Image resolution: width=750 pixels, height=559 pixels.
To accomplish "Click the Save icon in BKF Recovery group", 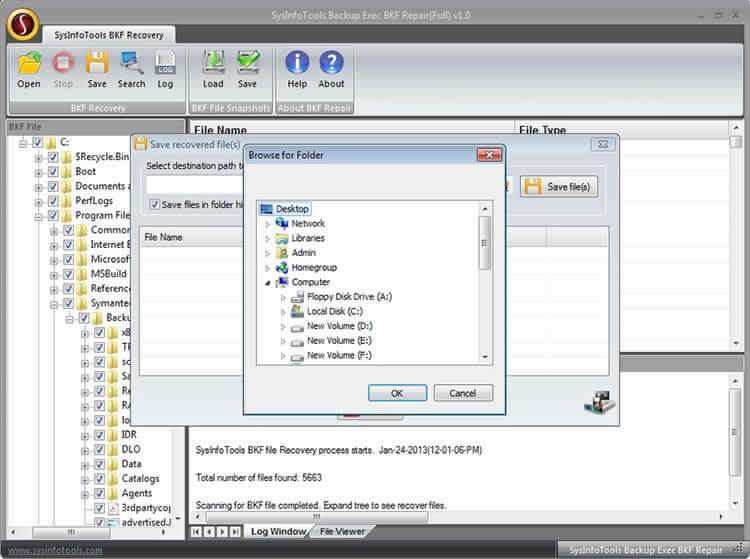I will pyautogui.click(x=97, y=63).
